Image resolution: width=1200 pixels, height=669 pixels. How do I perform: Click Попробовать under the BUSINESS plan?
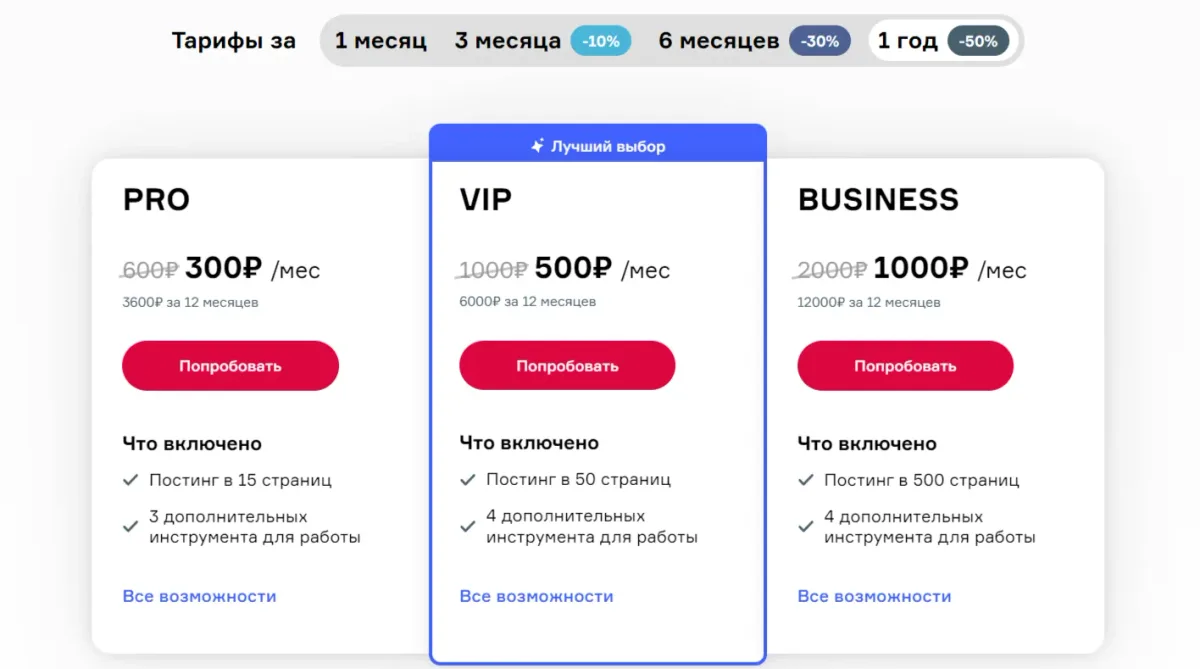point(905,365)
